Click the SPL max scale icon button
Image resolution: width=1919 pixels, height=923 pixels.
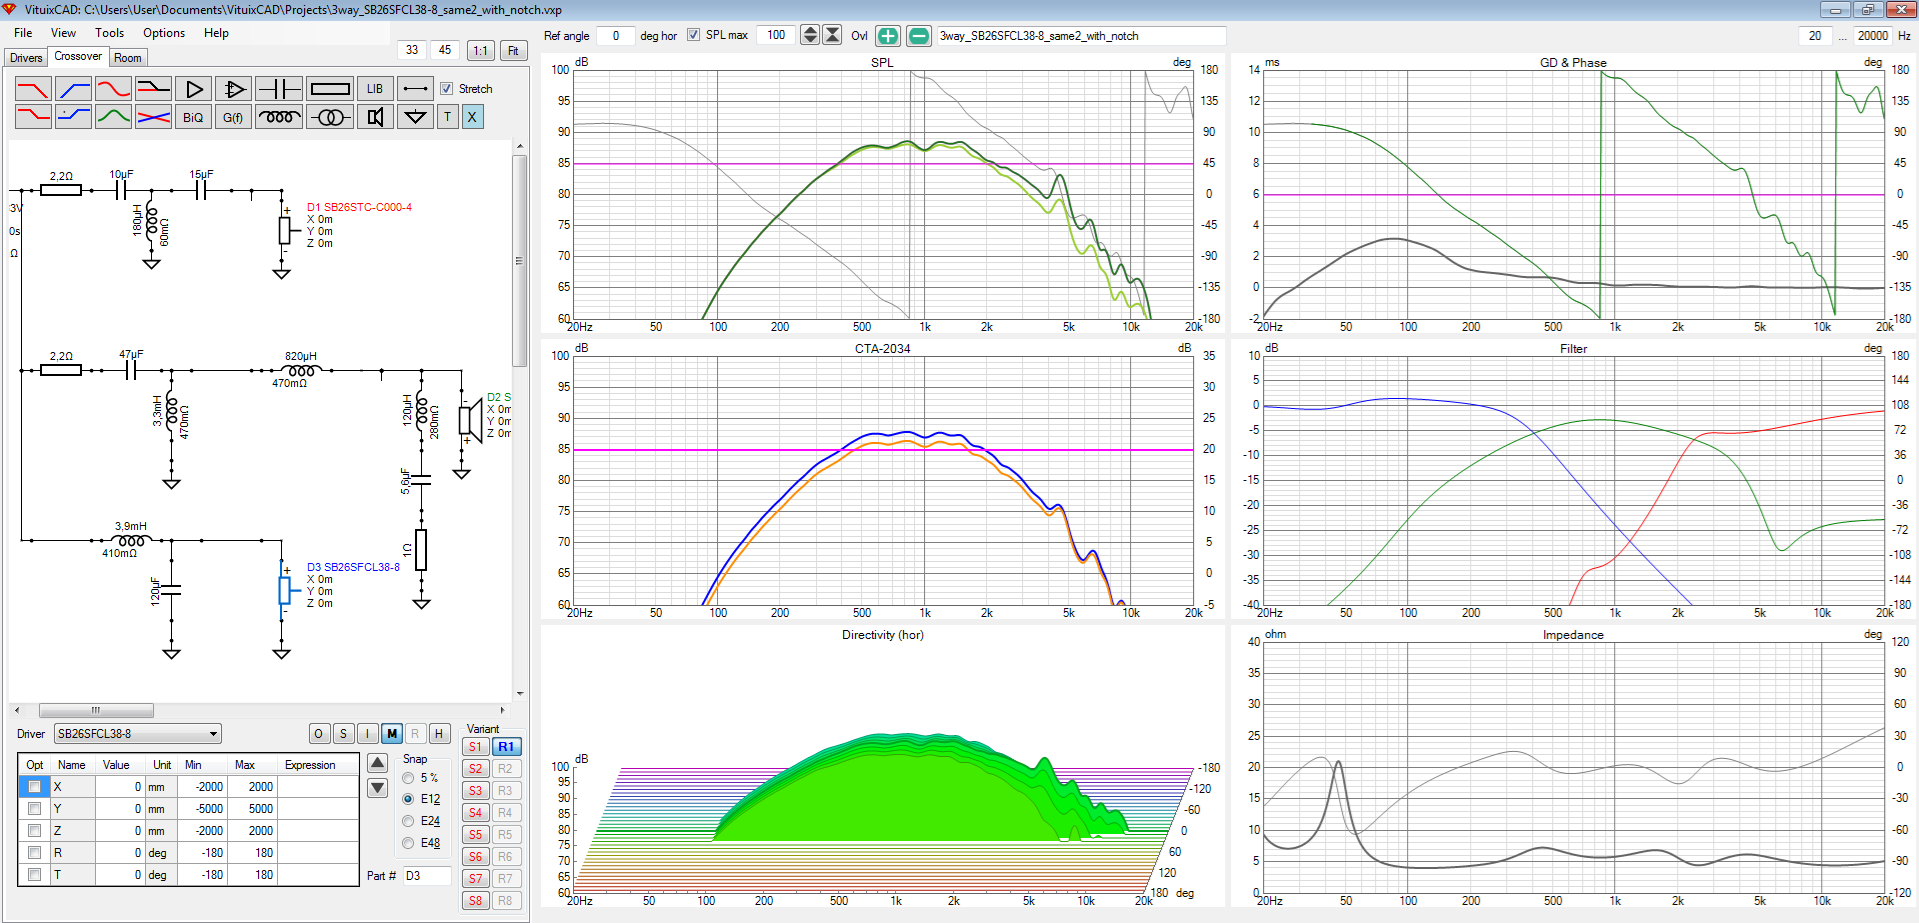(x=832, y=35)
